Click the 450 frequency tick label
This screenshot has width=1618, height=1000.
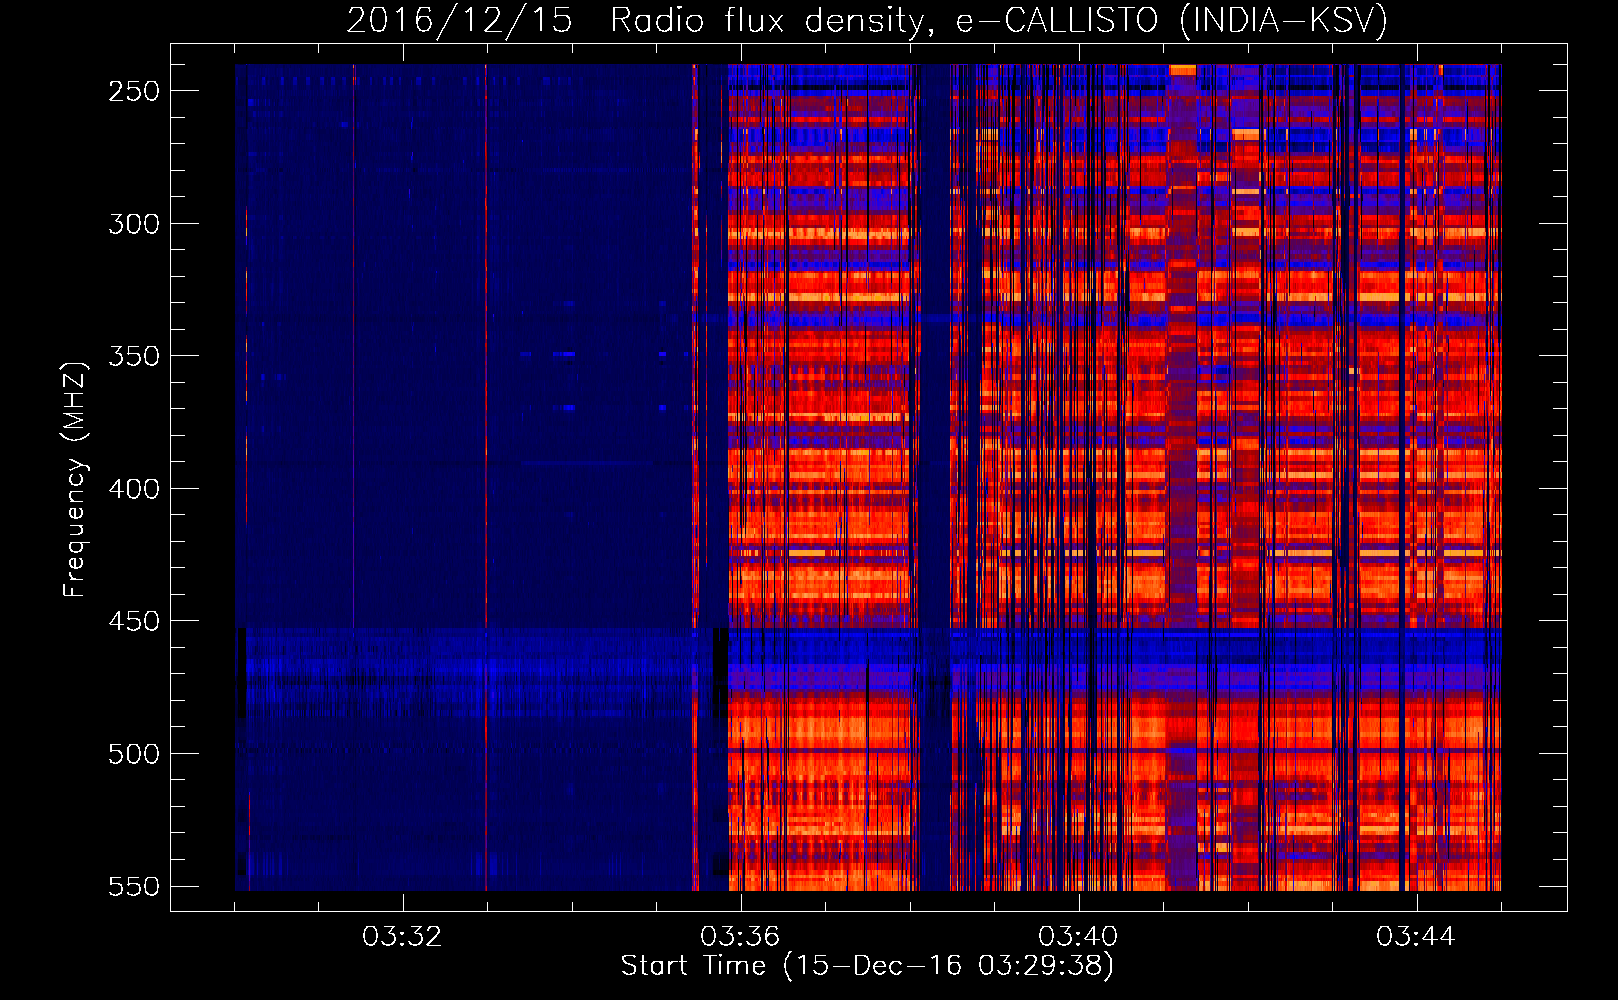[134, 621]
